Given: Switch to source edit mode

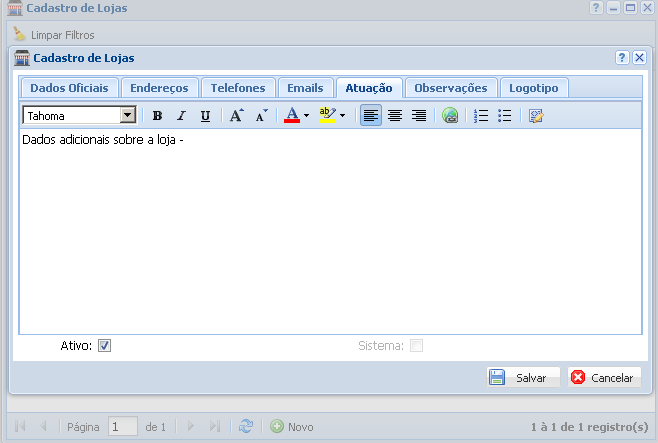Looking at the screenshot, I should tap(536, 116).
